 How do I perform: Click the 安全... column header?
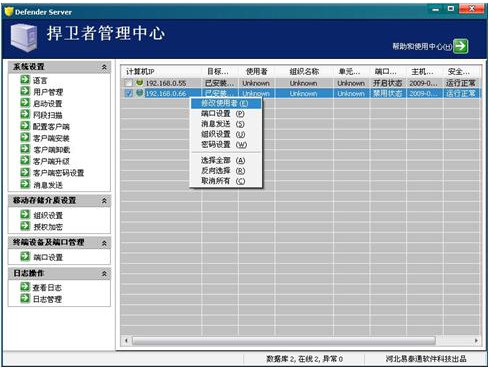pos(462,71)
